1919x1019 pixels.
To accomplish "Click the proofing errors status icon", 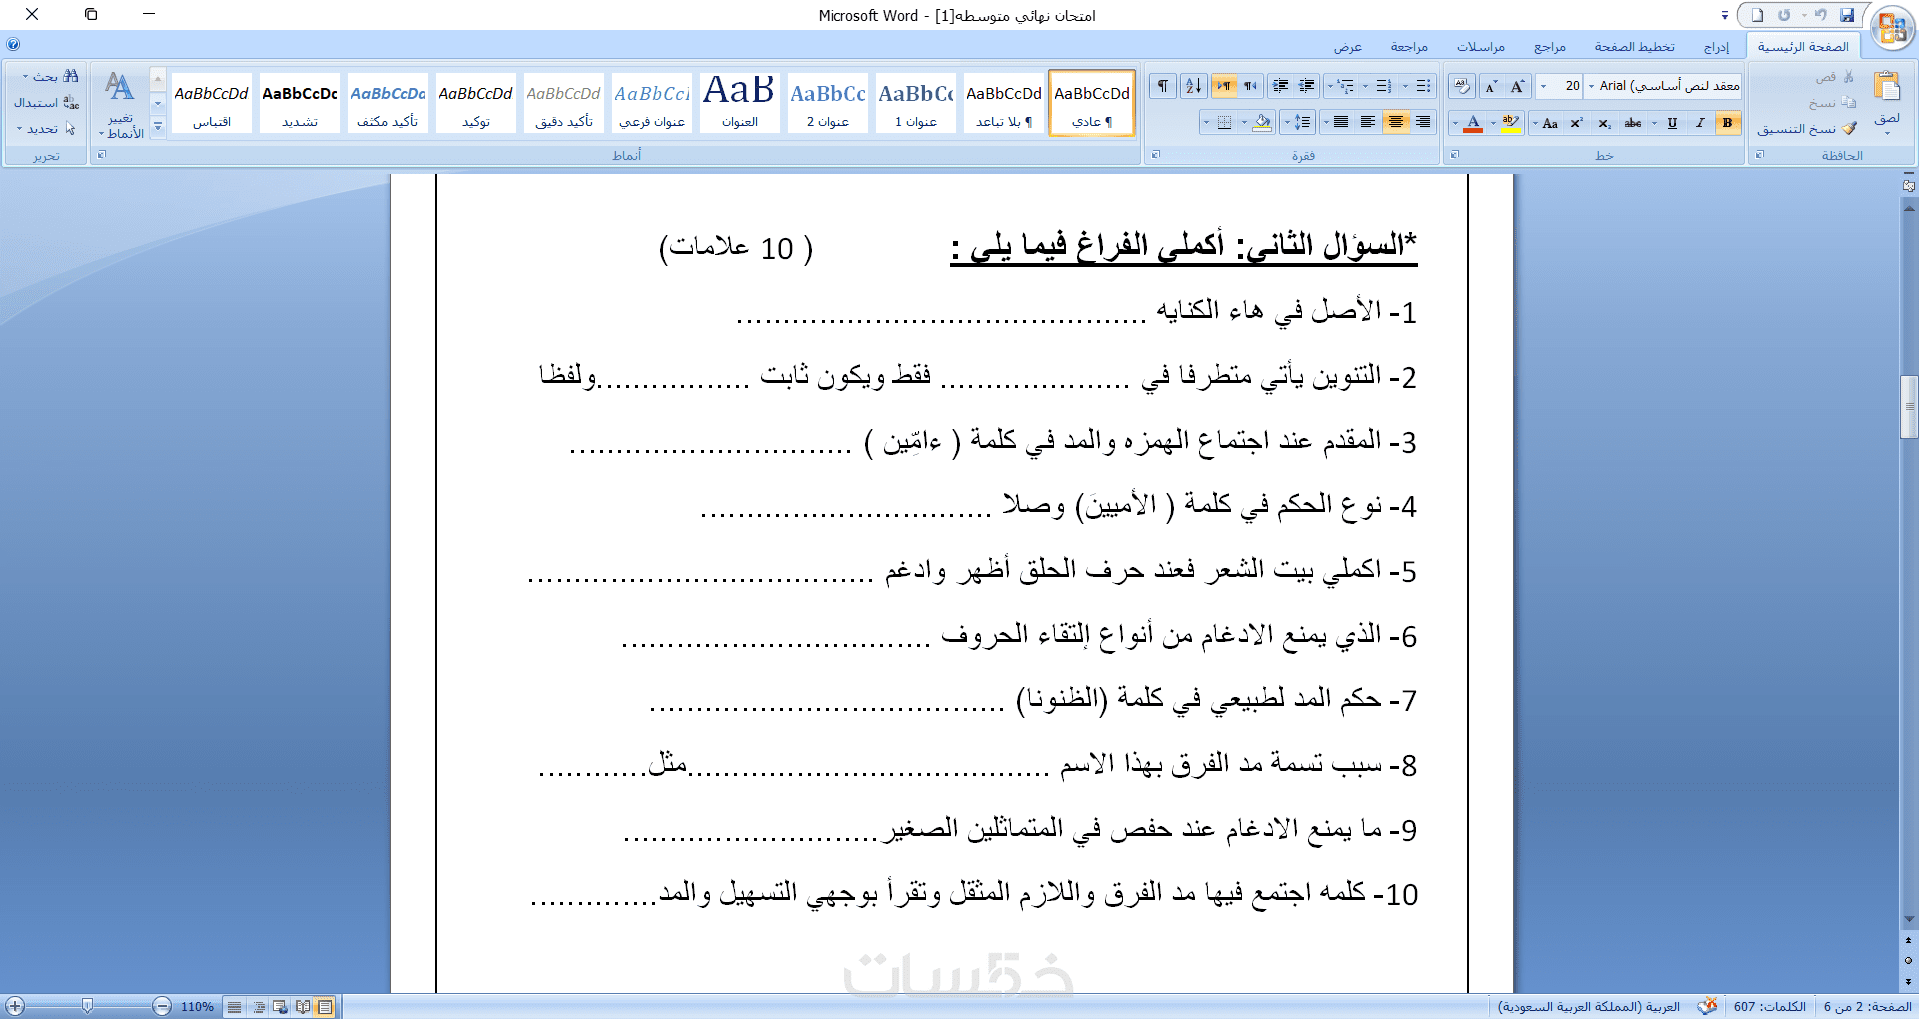I will click(x=1708, y=1006).
